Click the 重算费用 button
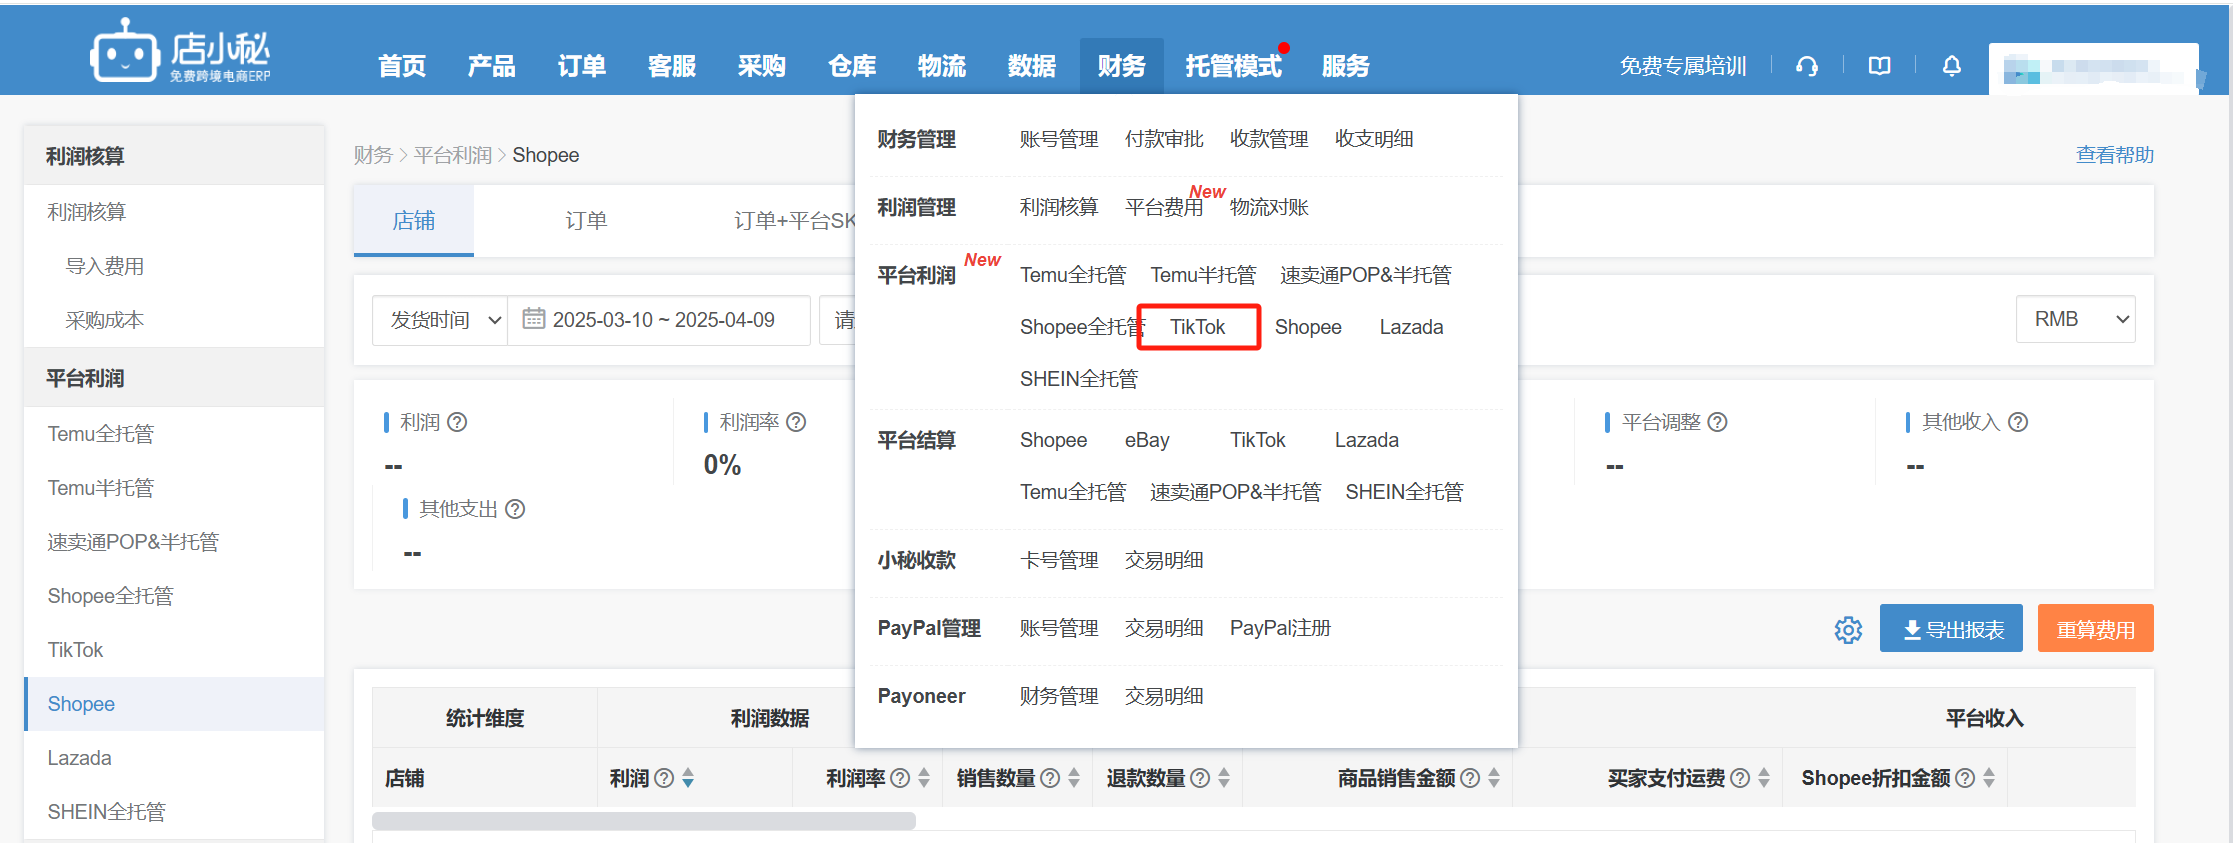The height and width of the screenshot is (843, 2233). click(x=2096, y=629)
